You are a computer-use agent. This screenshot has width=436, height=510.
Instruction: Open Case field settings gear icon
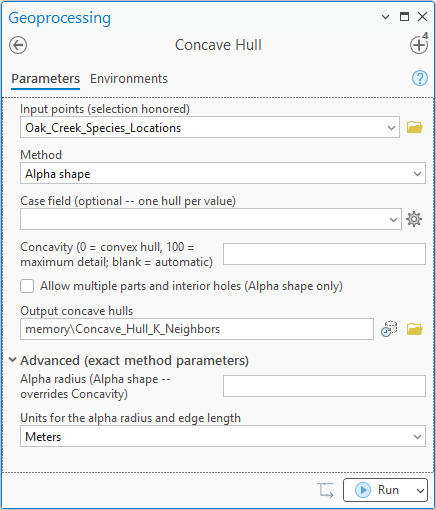point(414,219)
